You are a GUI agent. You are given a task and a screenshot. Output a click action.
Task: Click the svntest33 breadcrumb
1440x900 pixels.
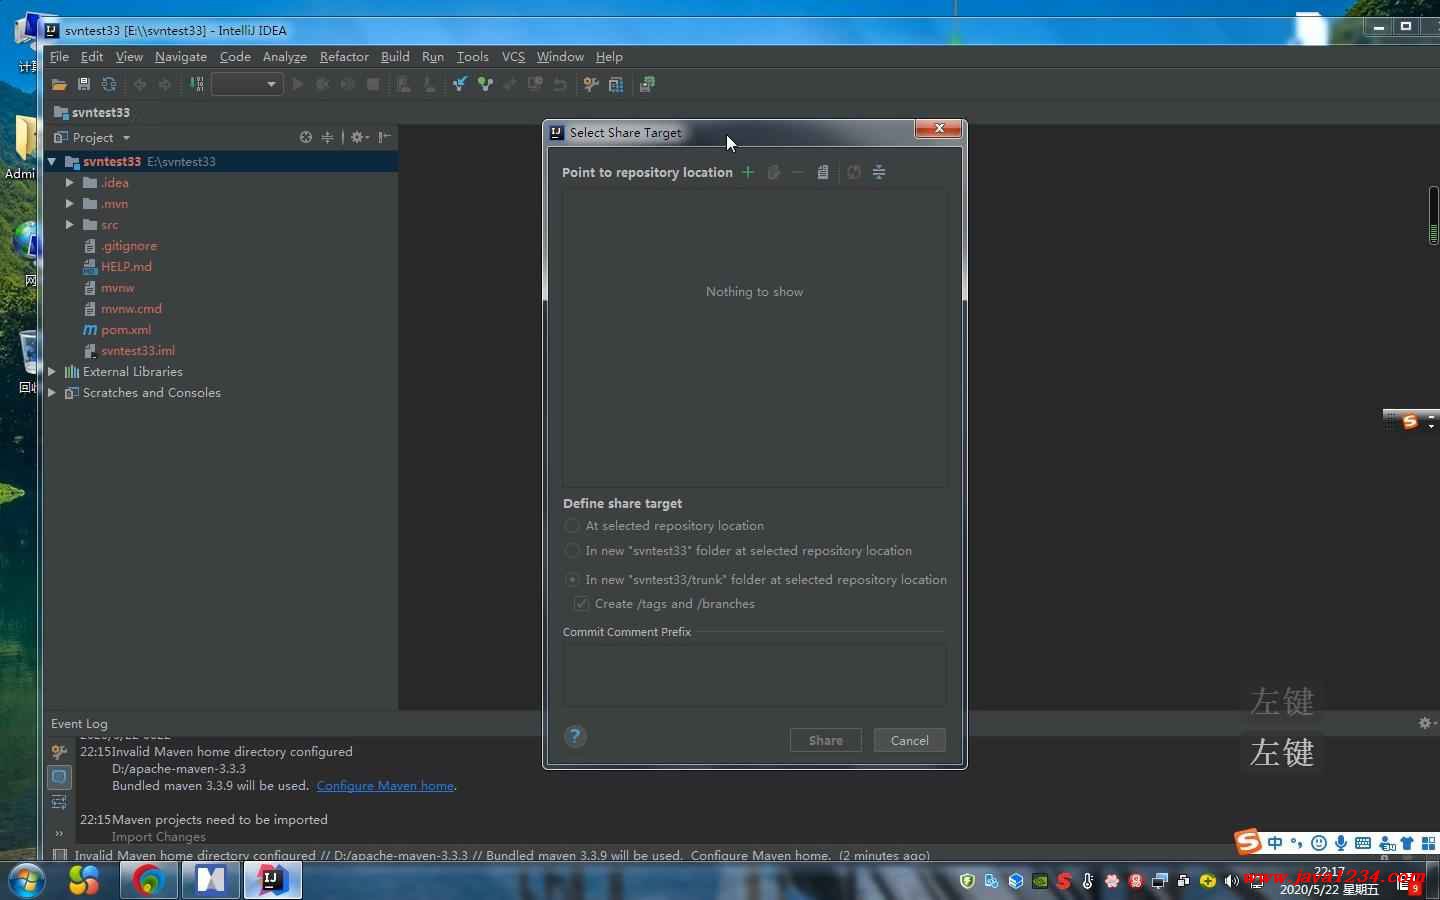[x=92, y=112]
